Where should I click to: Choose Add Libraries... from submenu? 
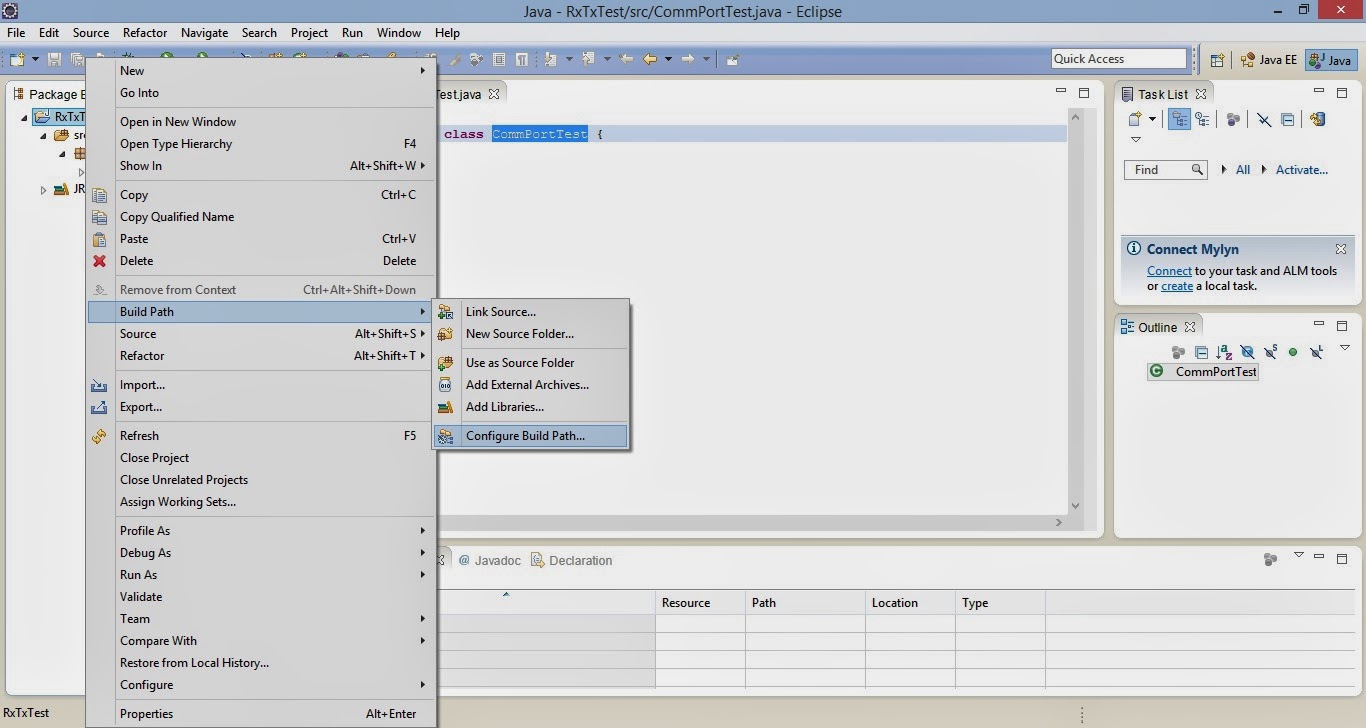(530, 407)
